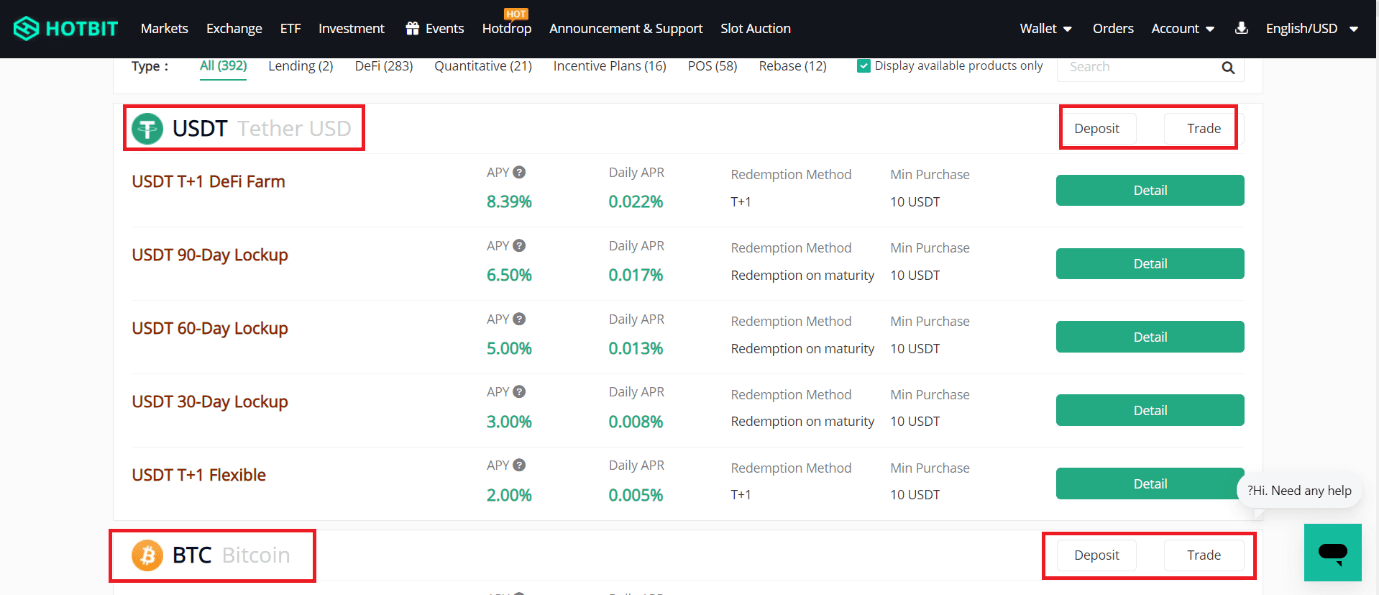The height and width of the screenshot is (595, 1379).
Task: Open Detail for USDT T+1 DeFi Farm
Action: click(1150, 190)
